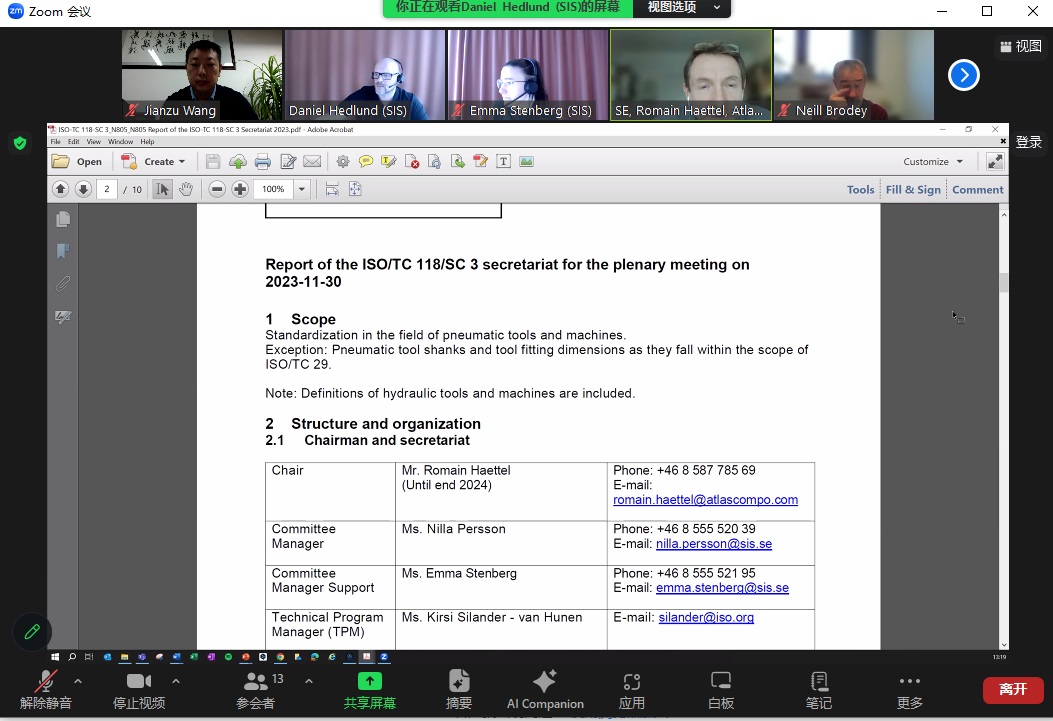The width and height of the screenshot is (1053, 721).
Task: Toggle the AI Companion panel
Action: click(545, 689)
